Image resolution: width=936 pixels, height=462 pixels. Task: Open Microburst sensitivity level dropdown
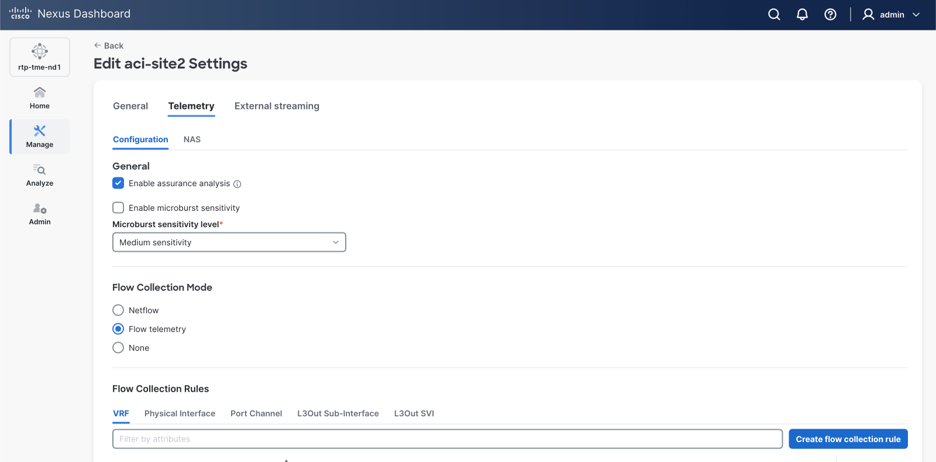click(x=229, y=242)
